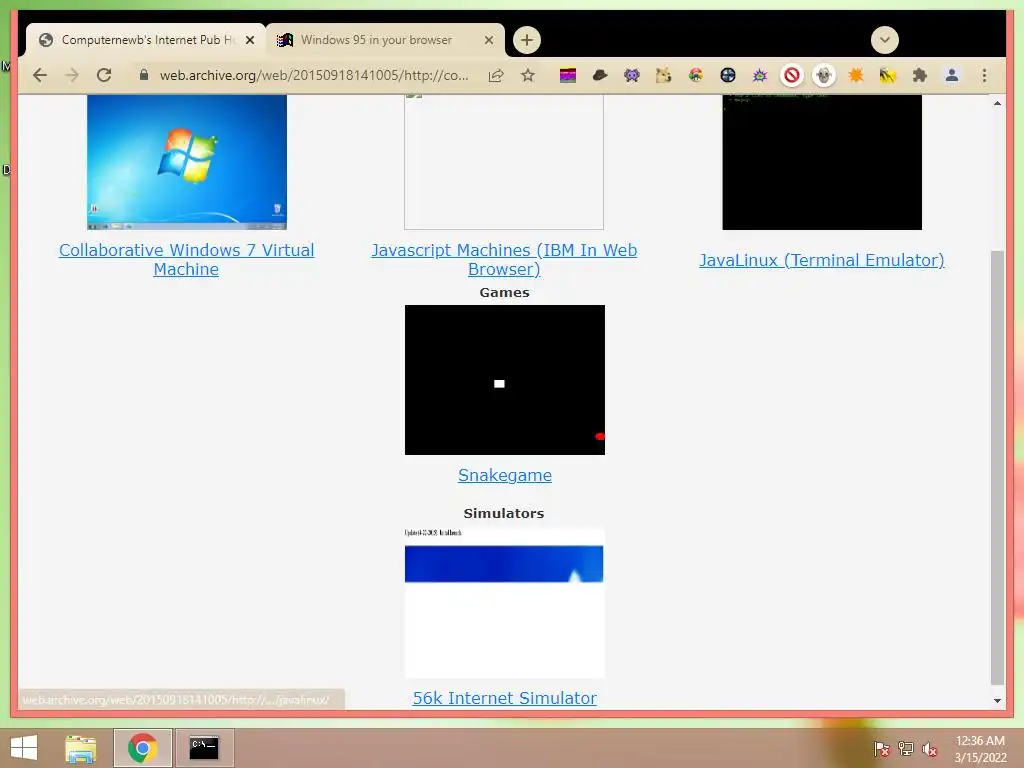Click the Simulators section heading
1024x768 pixels.
coord(504,513)
